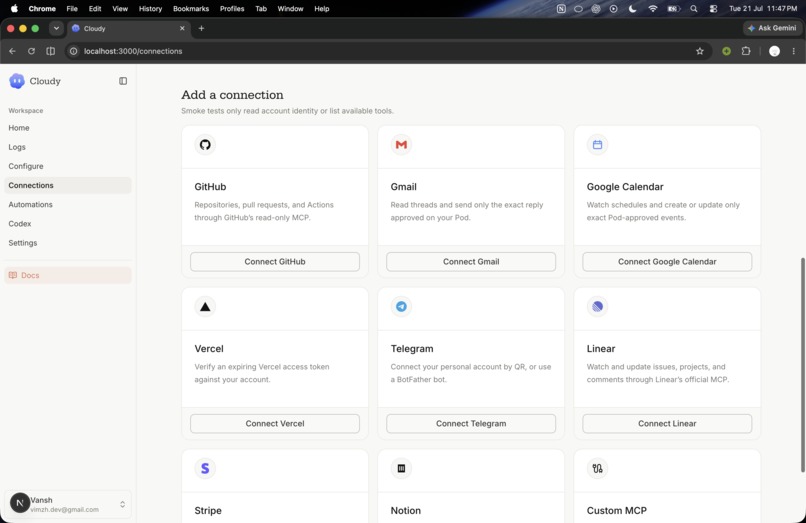
Task: Click the Vercel triangle icon
Action: (x=205, y=306)
